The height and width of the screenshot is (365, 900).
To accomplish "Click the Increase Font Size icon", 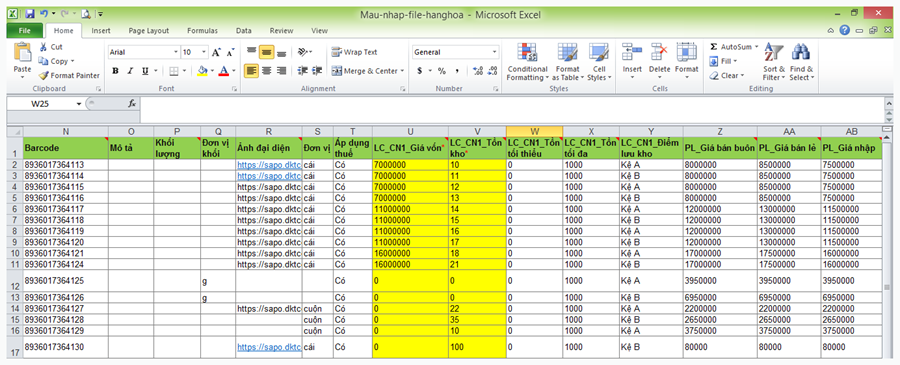I will [216, 52].
